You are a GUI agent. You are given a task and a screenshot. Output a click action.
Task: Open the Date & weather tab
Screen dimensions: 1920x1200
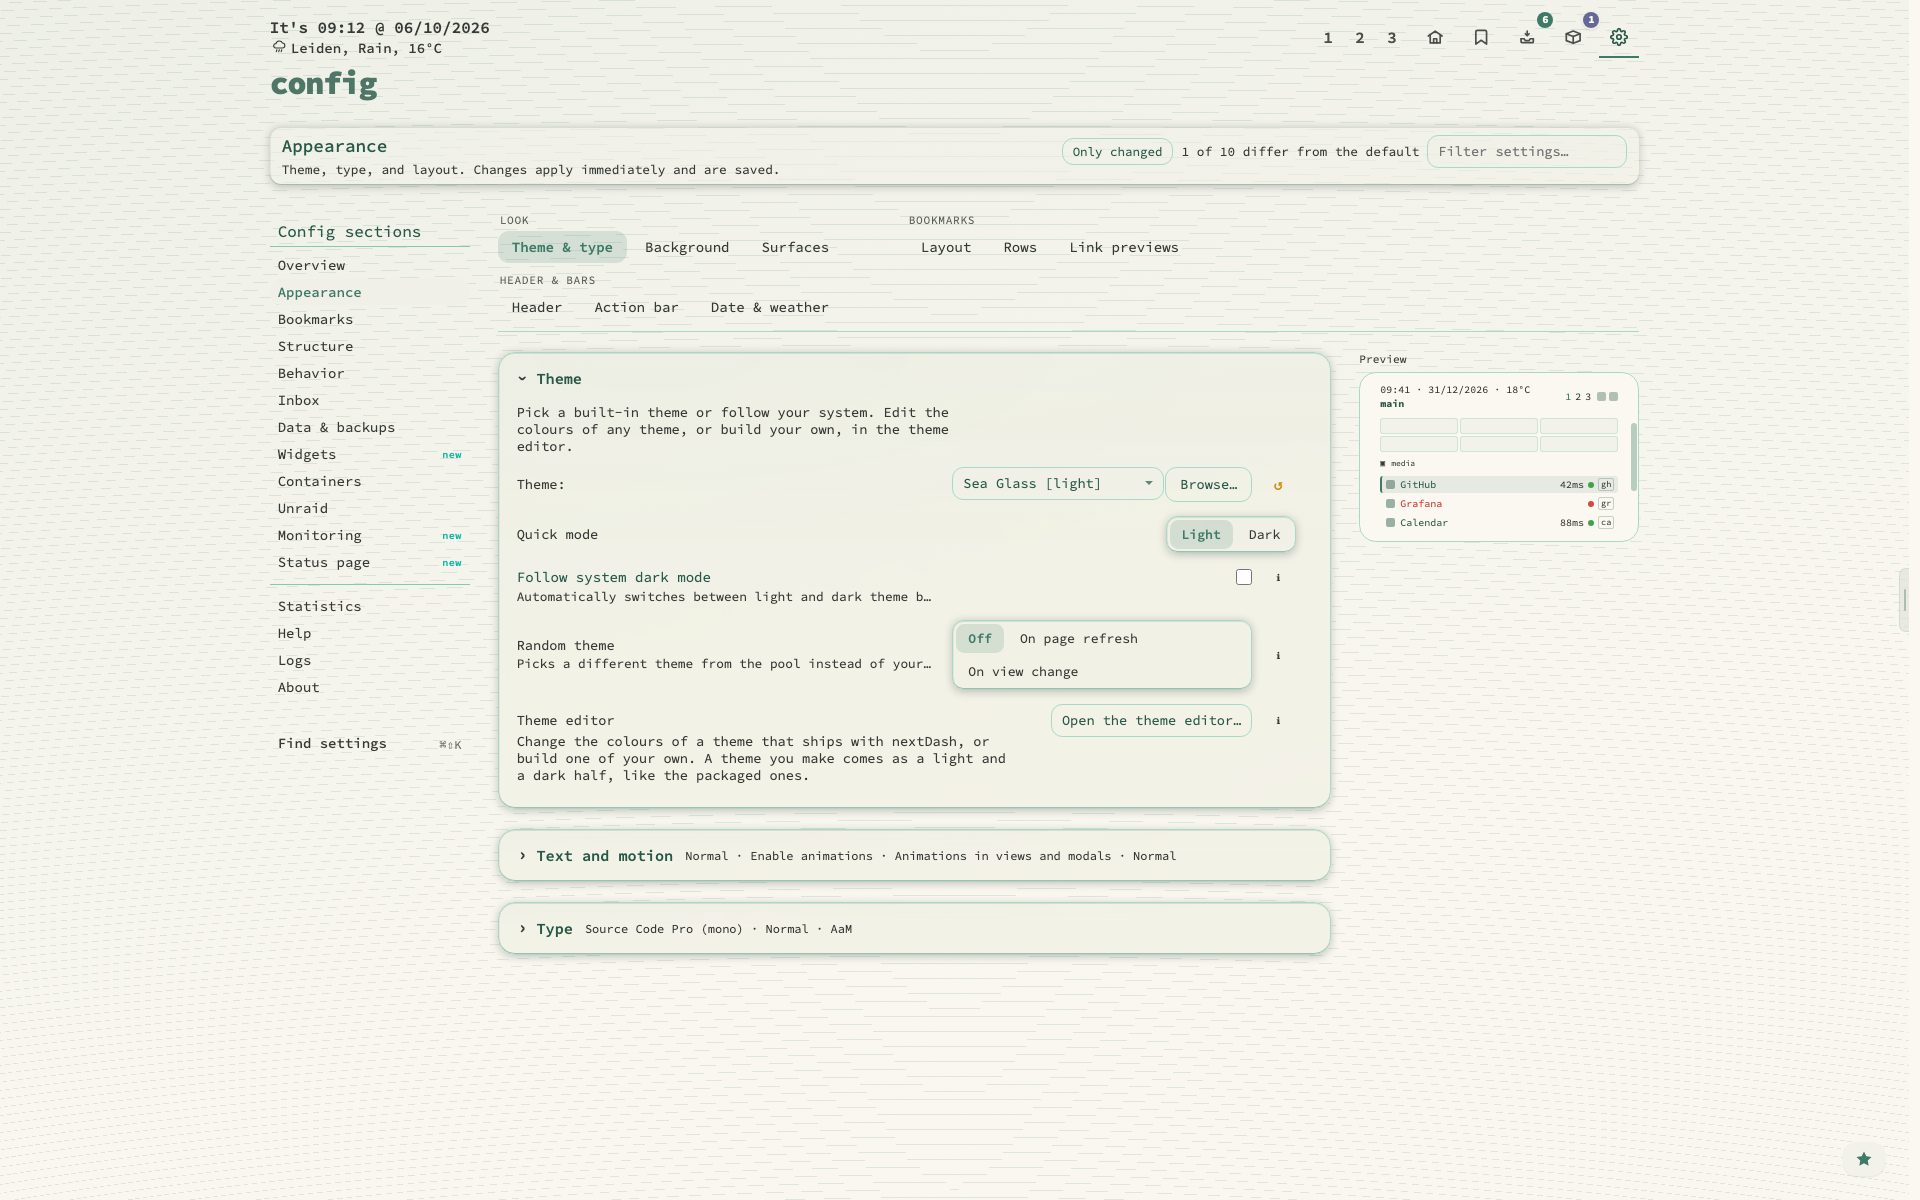click(x=769, y=307)
